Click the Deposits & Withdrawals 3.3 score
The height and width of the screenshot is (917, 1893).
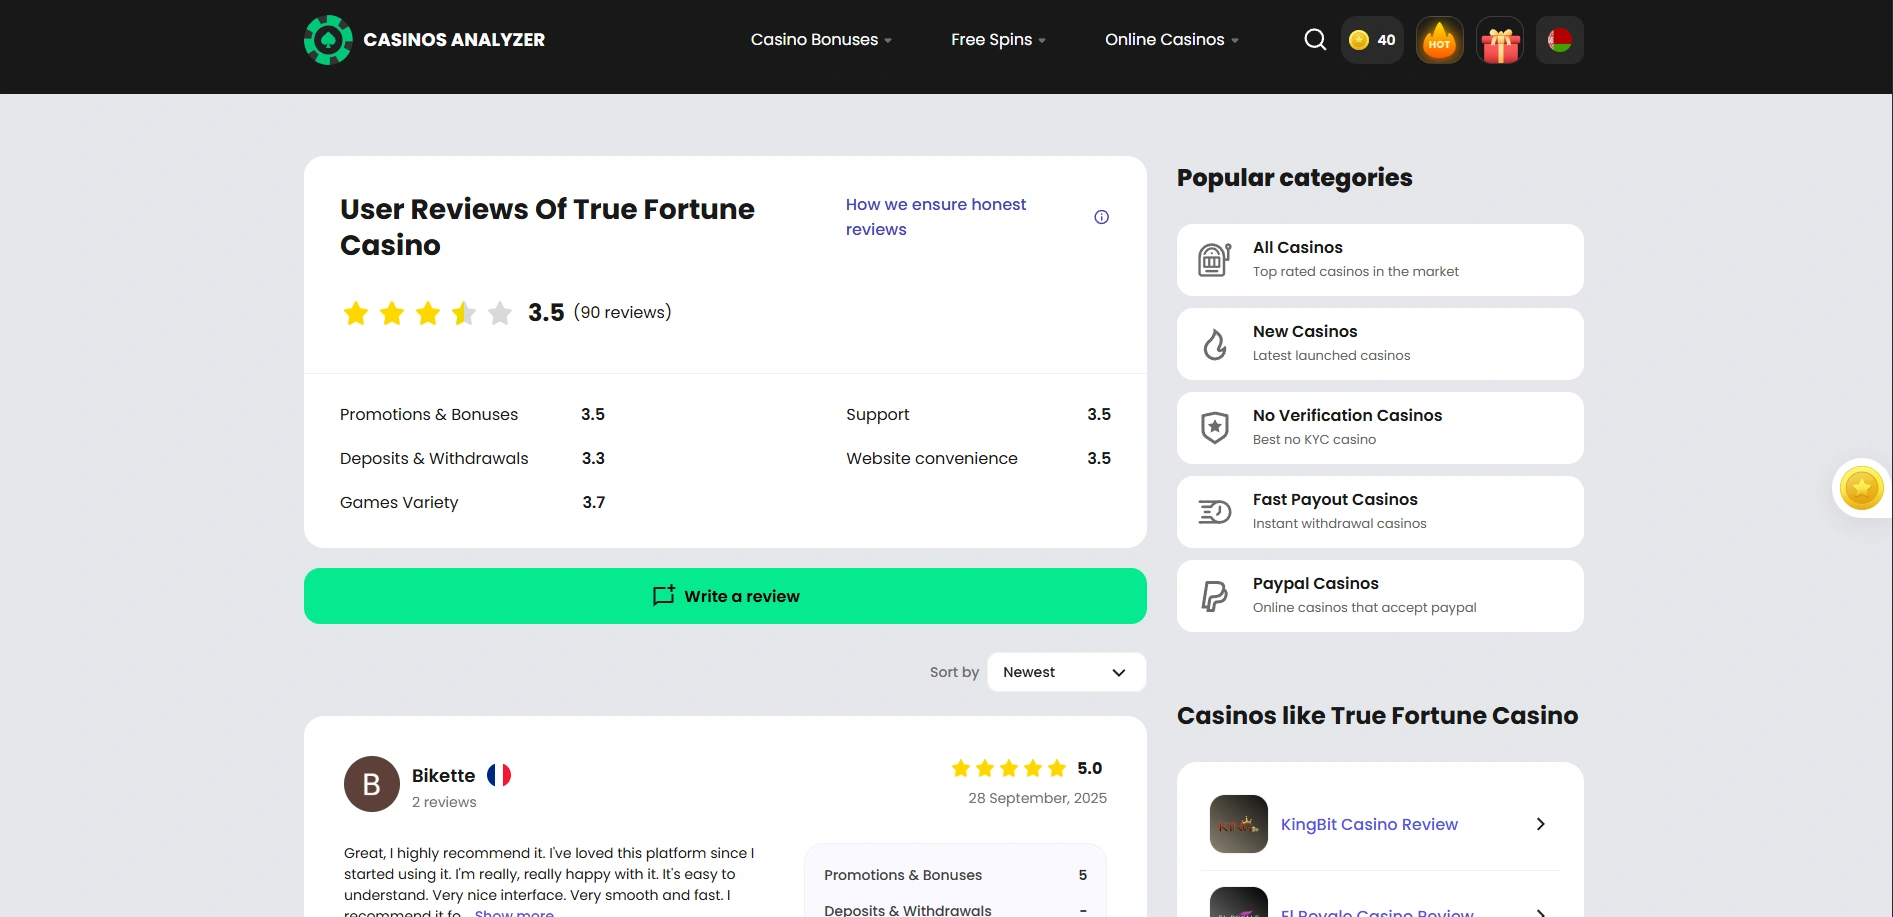(594, 458)
